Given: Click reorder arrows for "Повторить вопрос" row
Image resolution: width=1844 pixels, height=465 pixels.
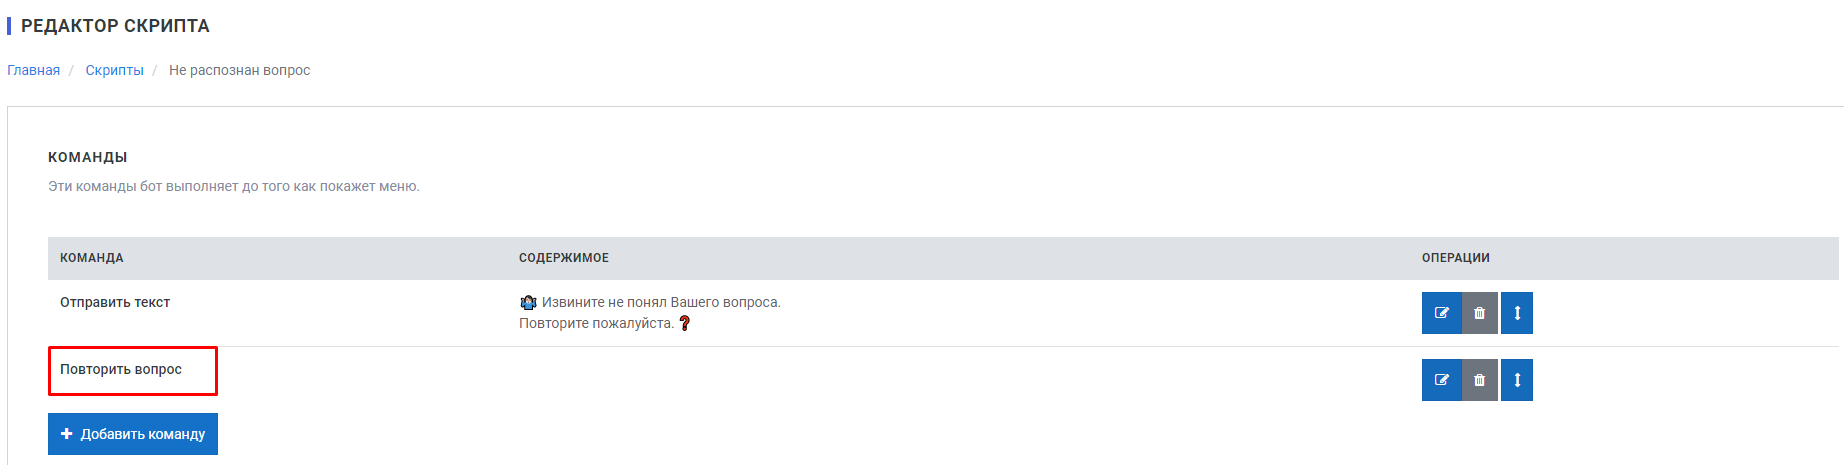Looking at the screenshot, I should pyautogui.click(x=1517, y=380).
